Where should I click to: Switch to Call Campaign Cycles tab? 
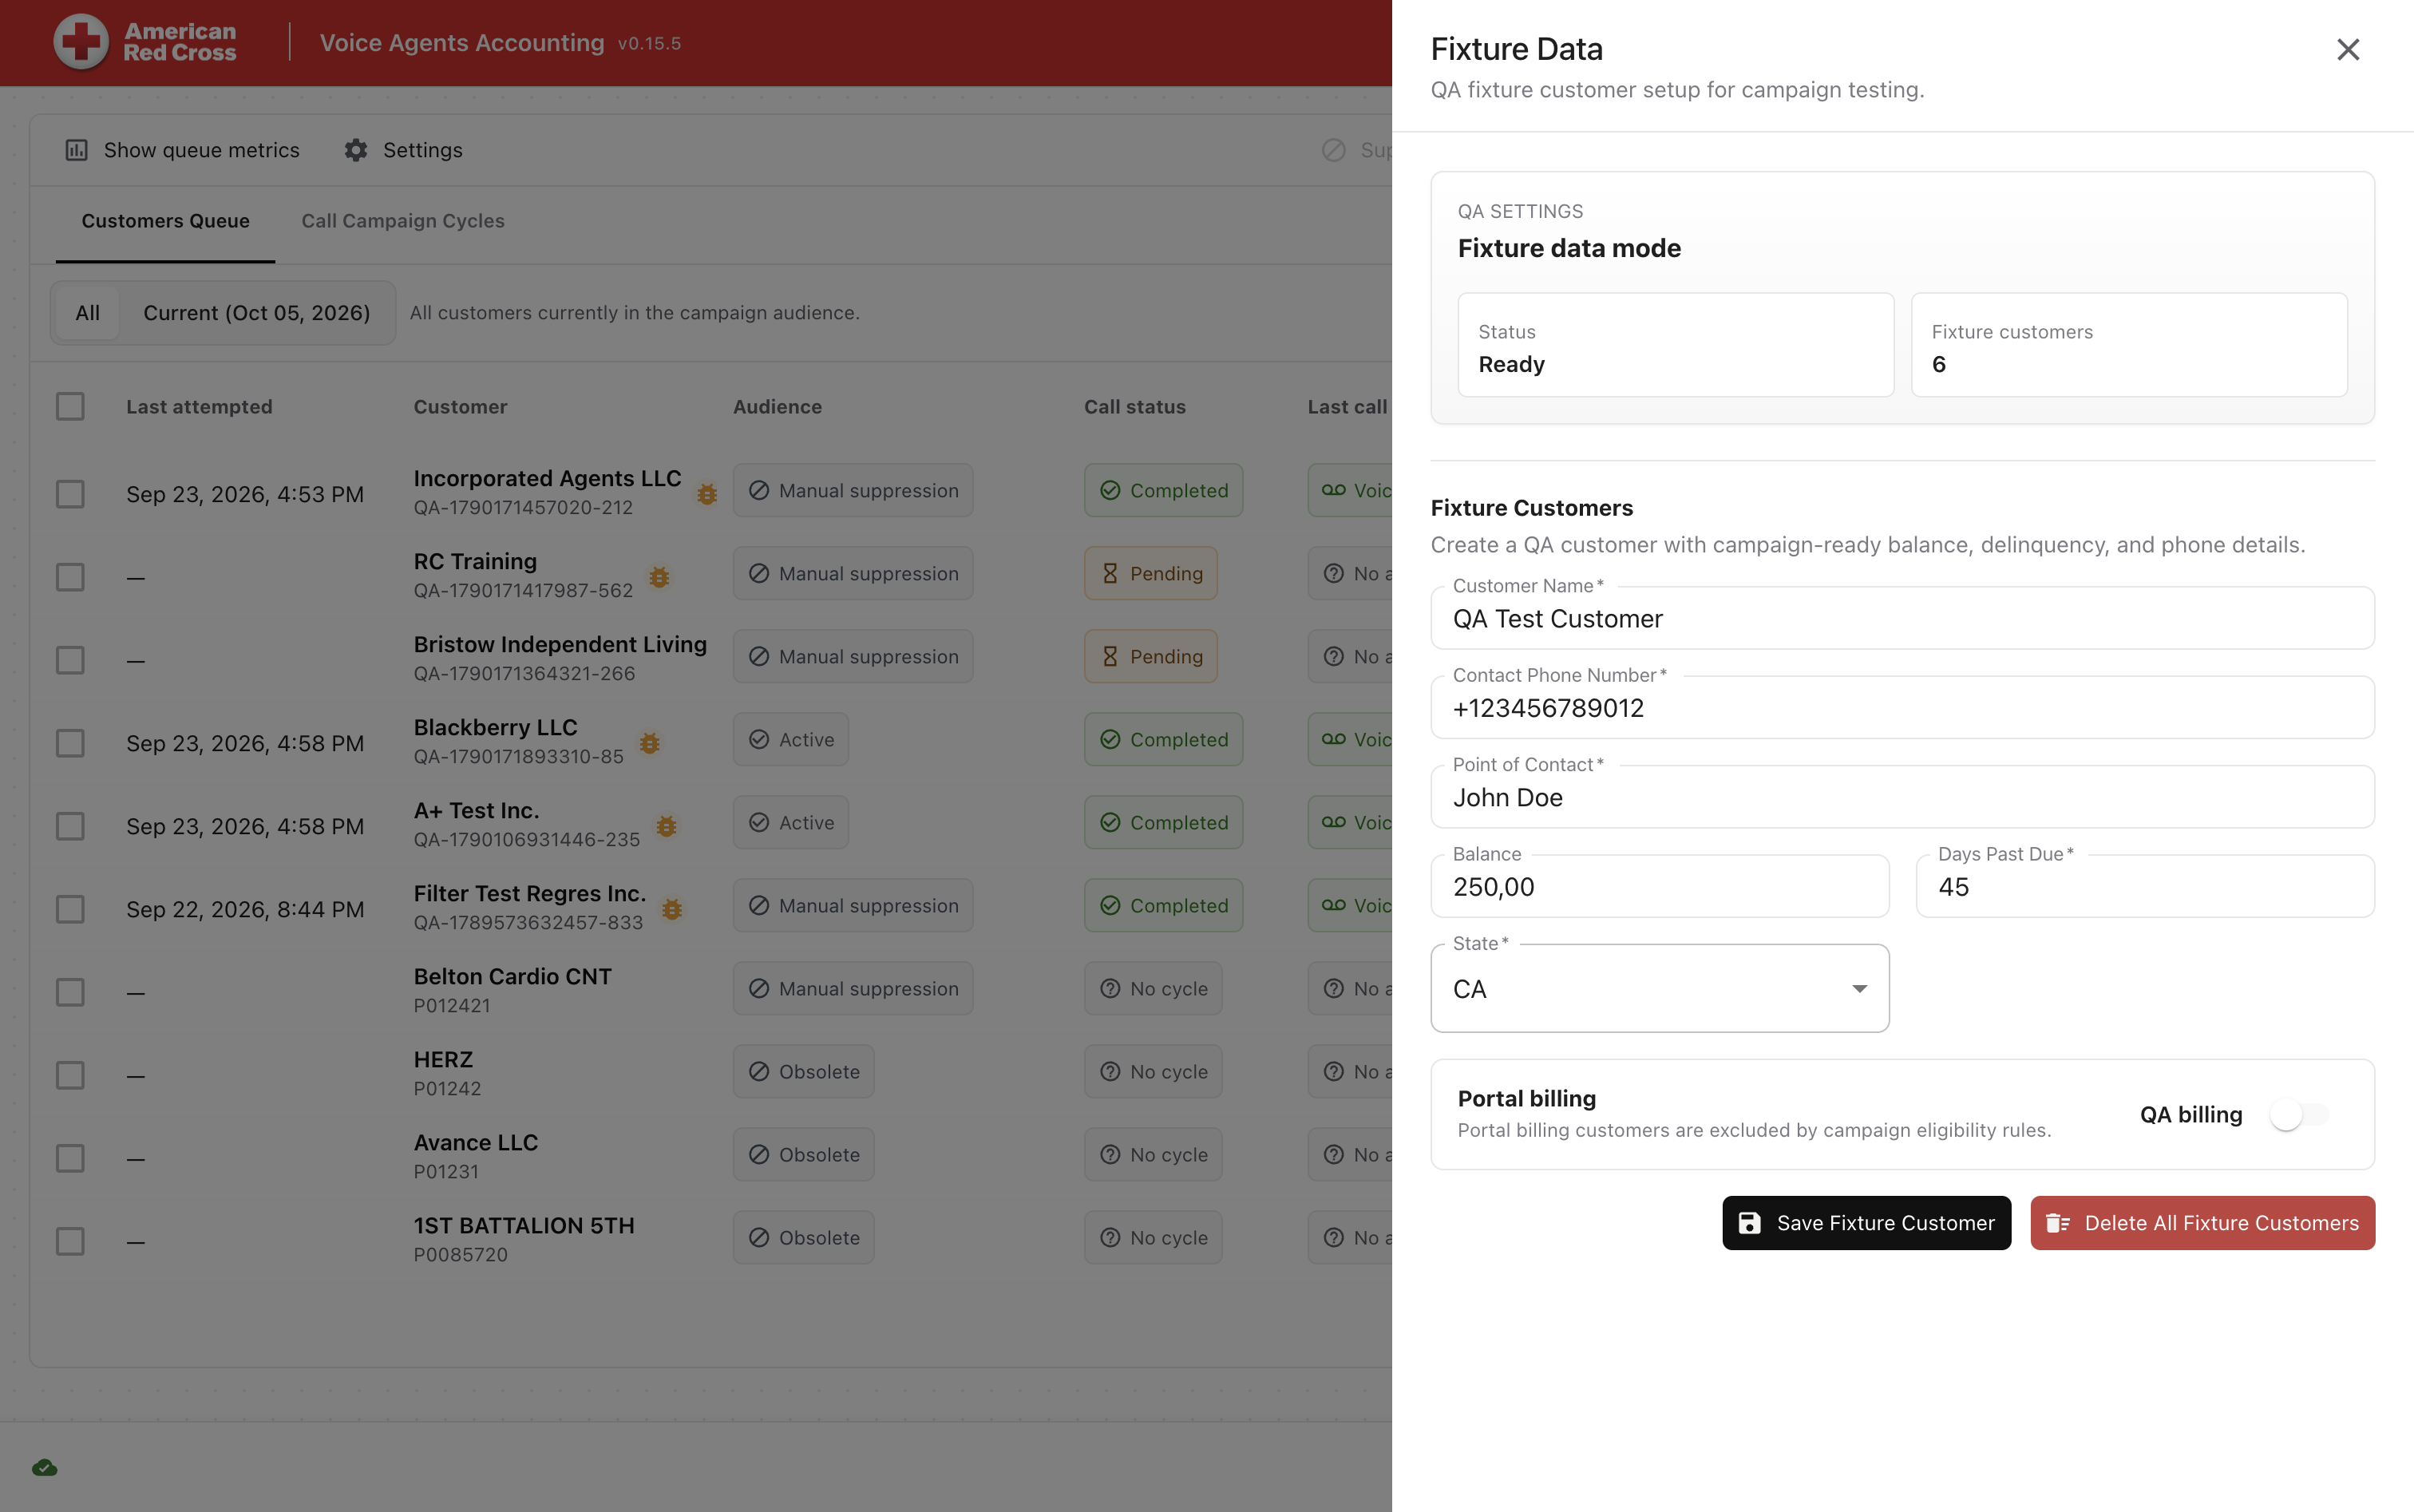(403, 221)
